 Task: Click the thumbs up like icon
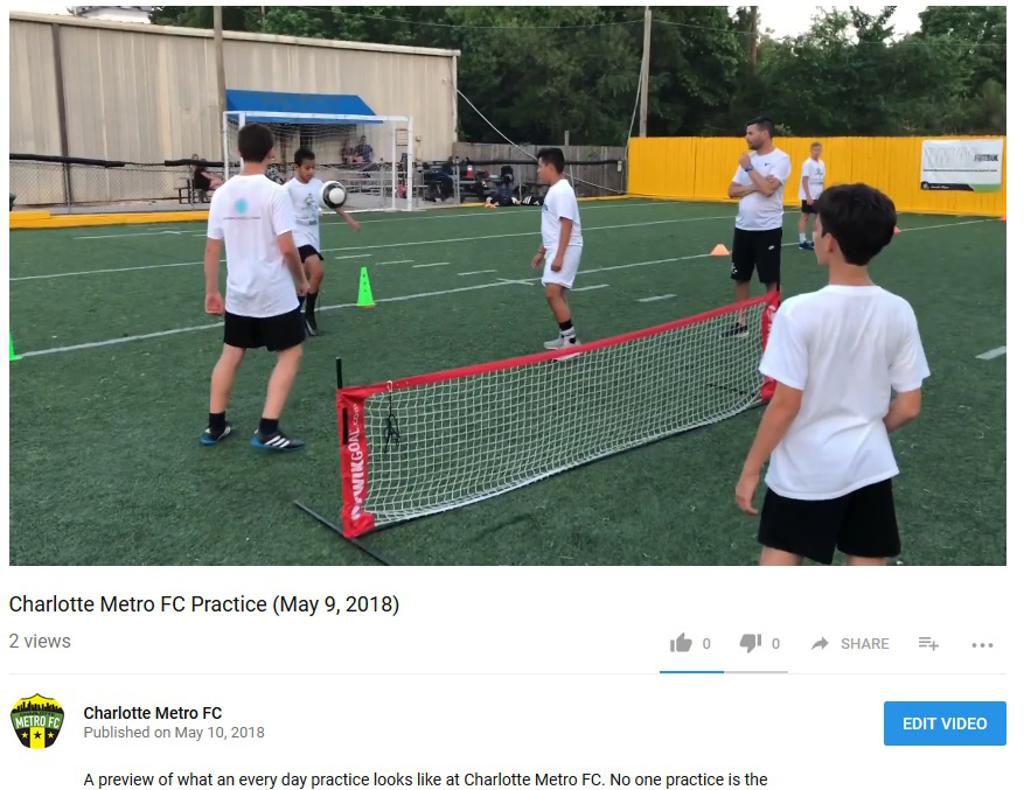(680, 643)
